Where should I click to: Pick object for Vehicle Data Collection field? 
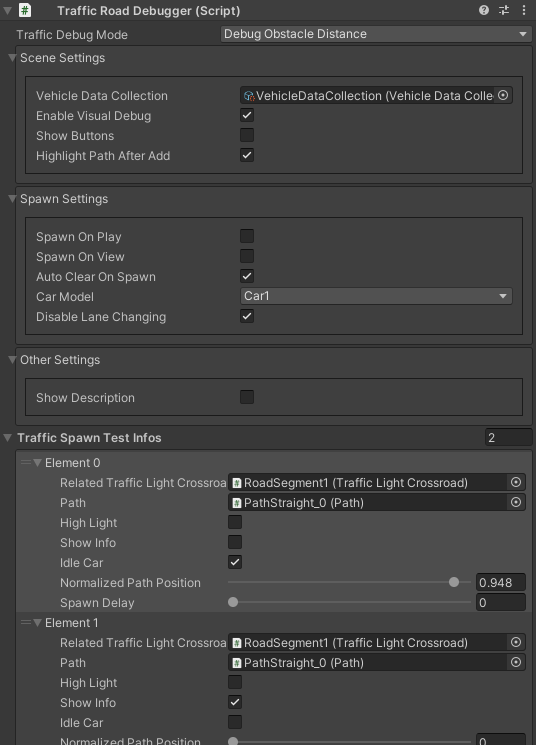(x=503, y=96)
